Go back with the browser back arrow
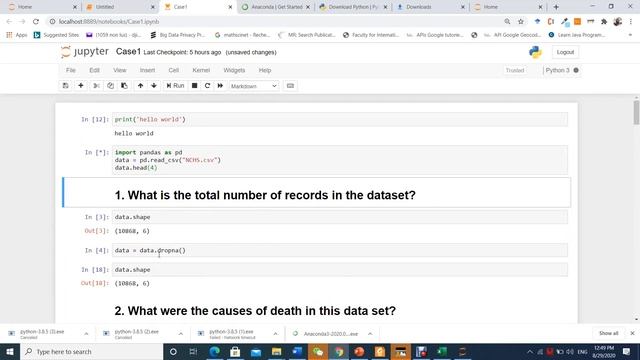 coord(9,22)
